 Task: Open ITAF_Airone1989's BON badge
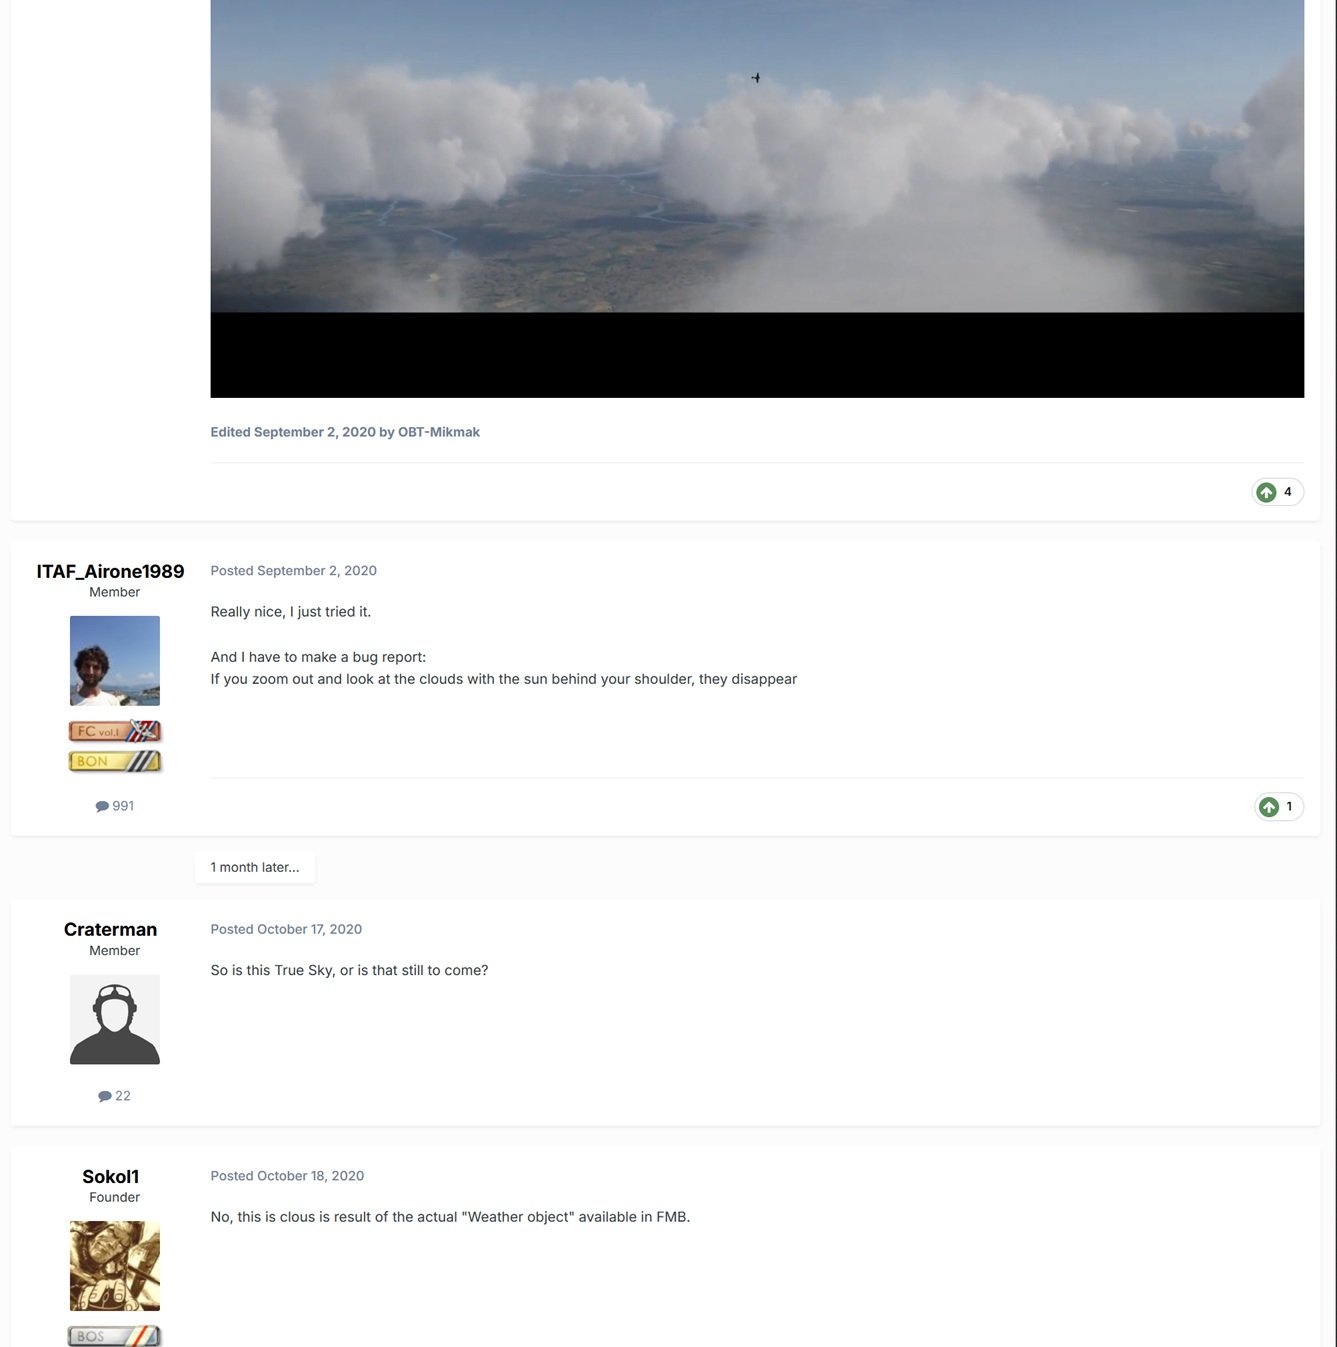click(x=115, y=761)
